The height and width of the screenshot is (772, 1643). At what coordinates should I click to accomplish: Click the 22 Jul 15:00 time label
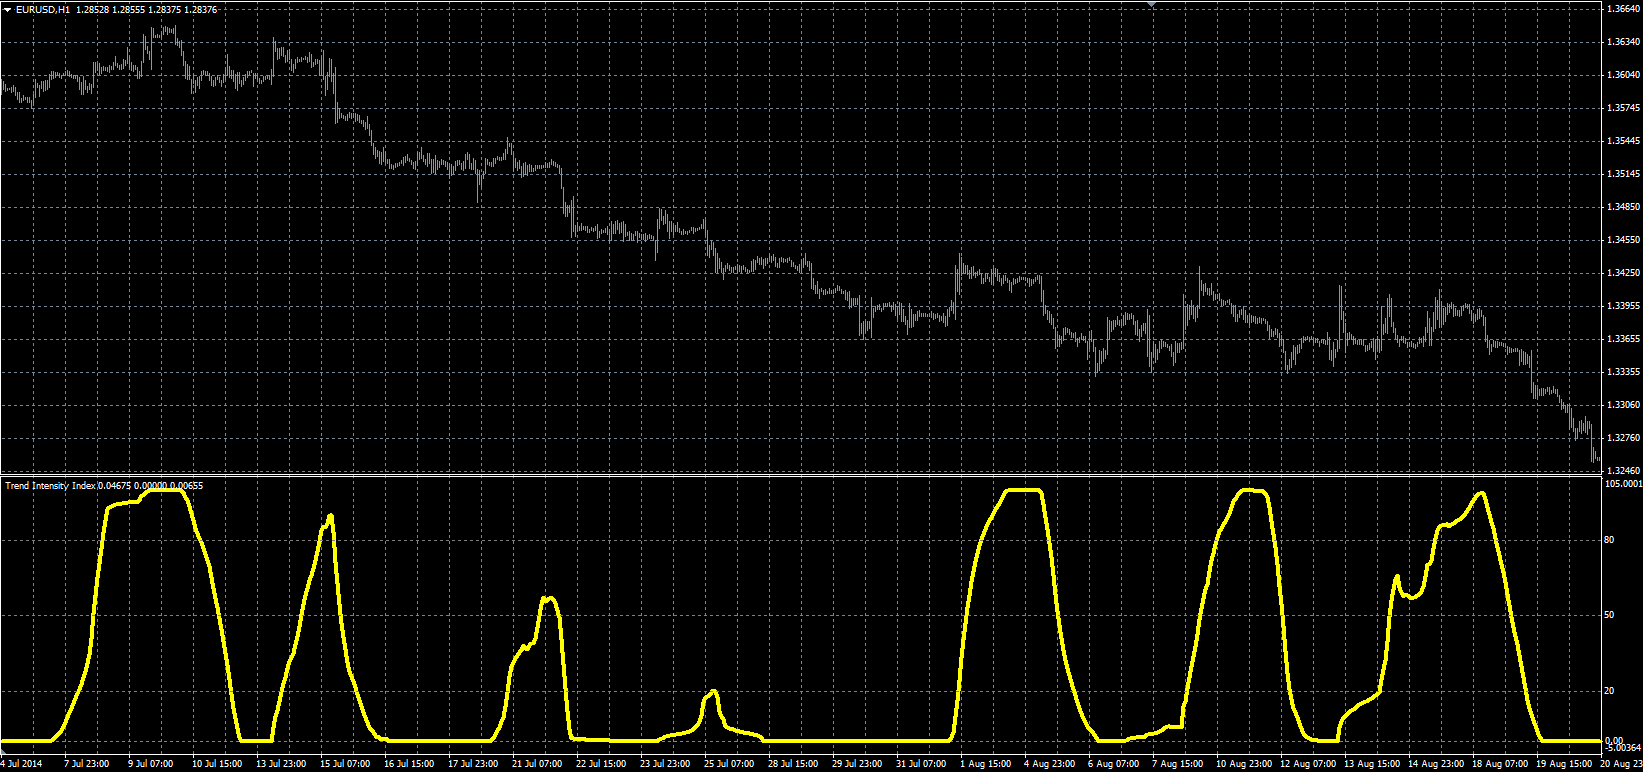pos(601,764)
